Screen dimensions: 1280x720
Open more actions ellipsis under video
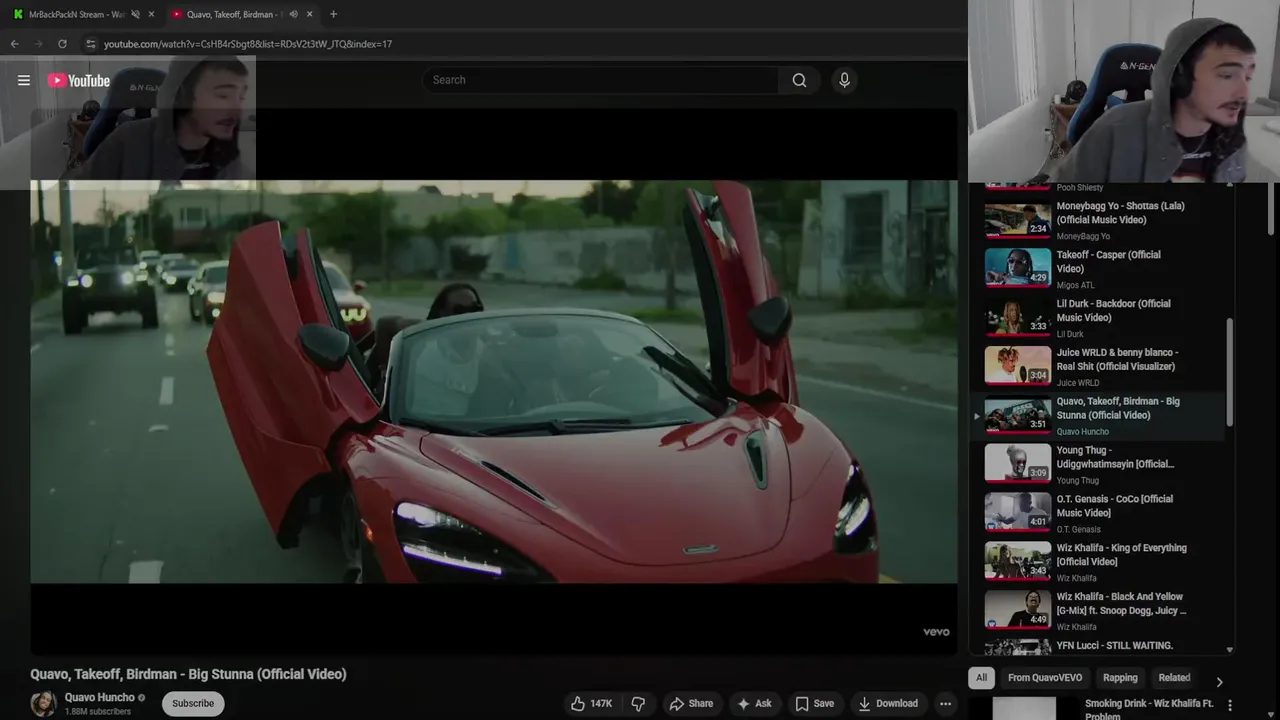[945, 703]
